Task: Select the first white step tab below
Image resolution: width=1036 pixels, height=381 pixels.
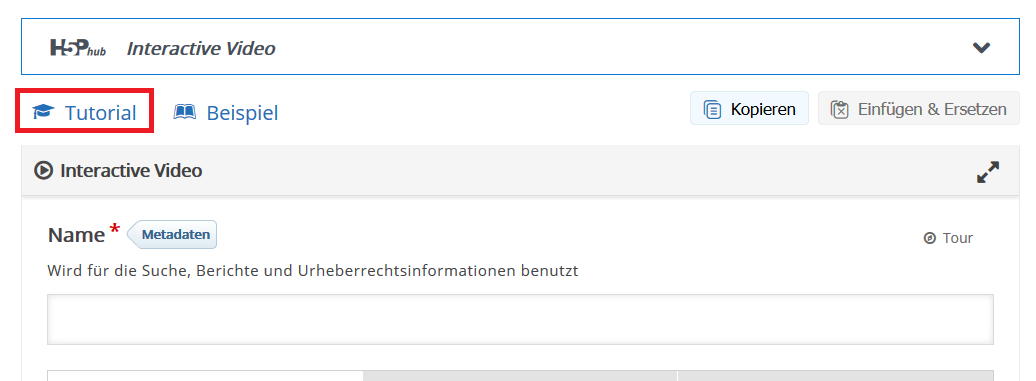Action: (x=205, y=376)
